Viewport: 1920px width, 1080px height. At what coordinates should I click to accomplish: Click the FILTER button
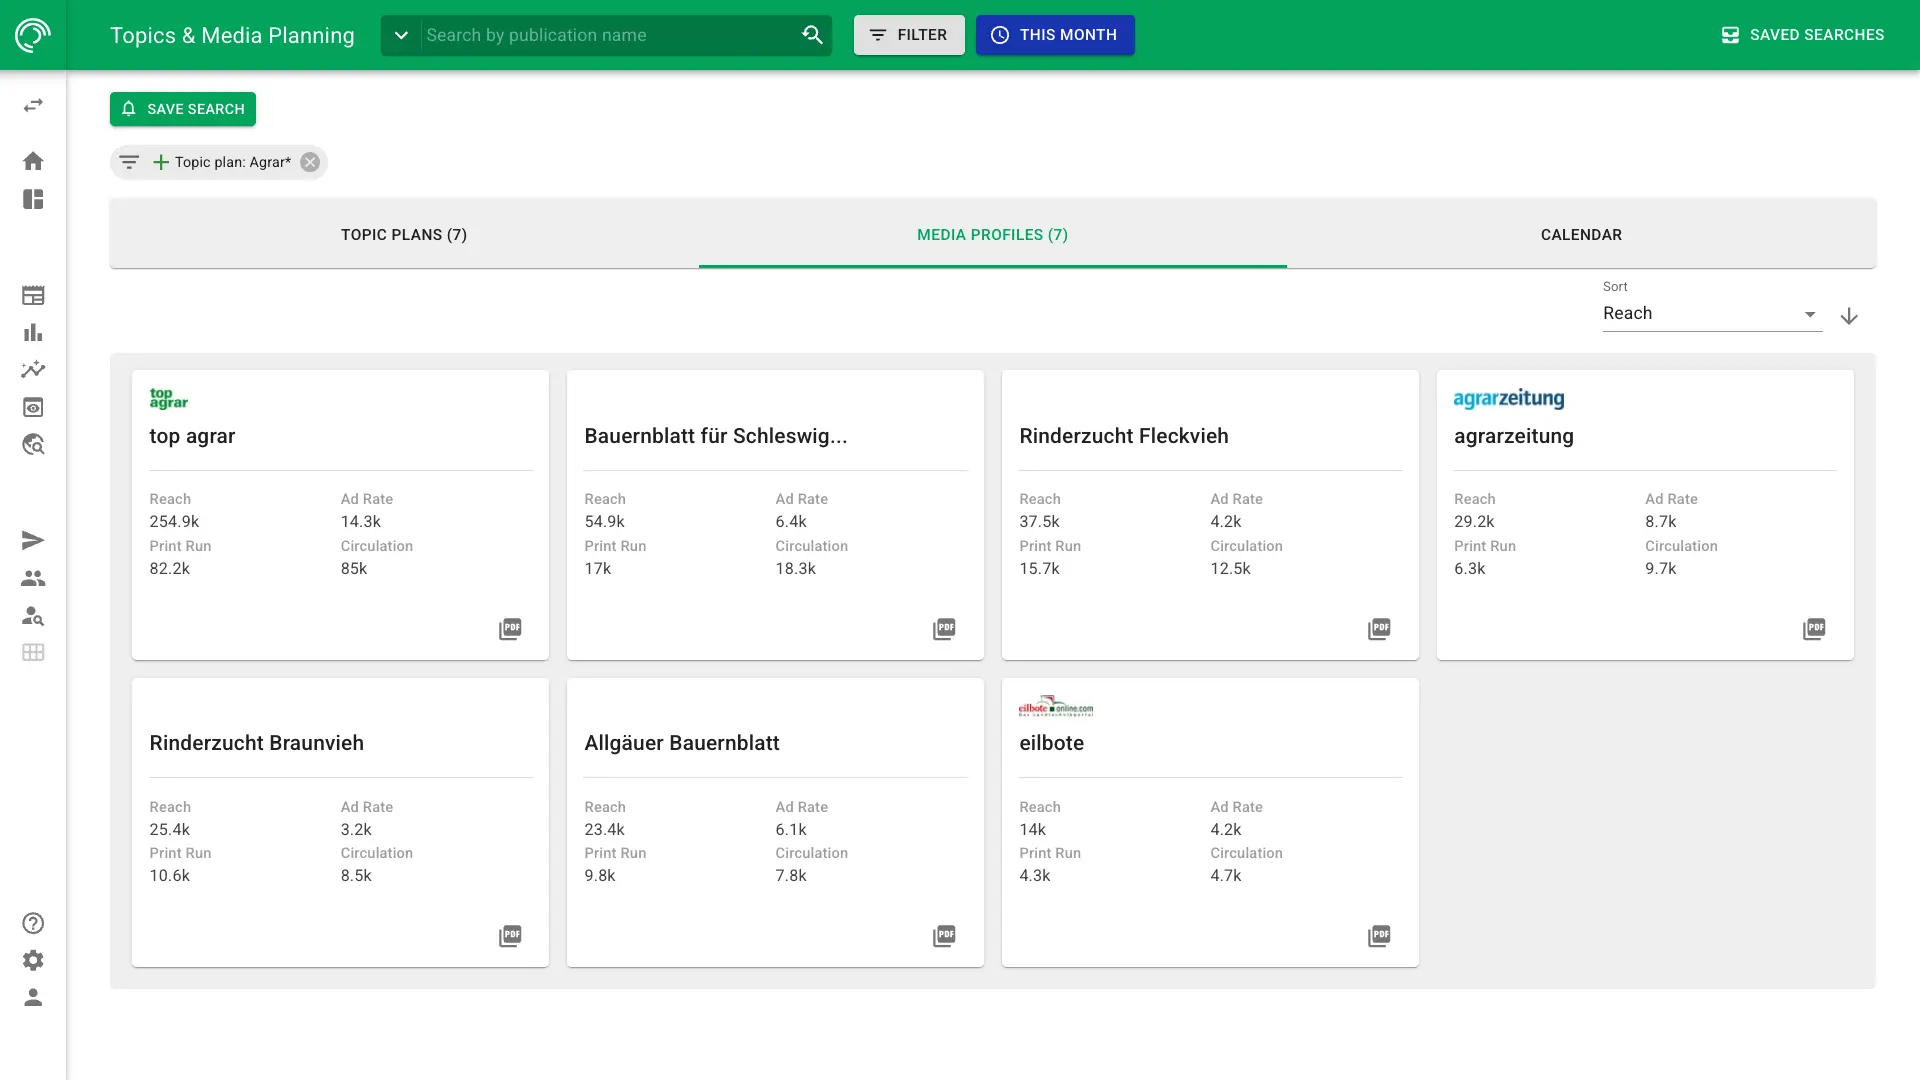coord(909,35)
